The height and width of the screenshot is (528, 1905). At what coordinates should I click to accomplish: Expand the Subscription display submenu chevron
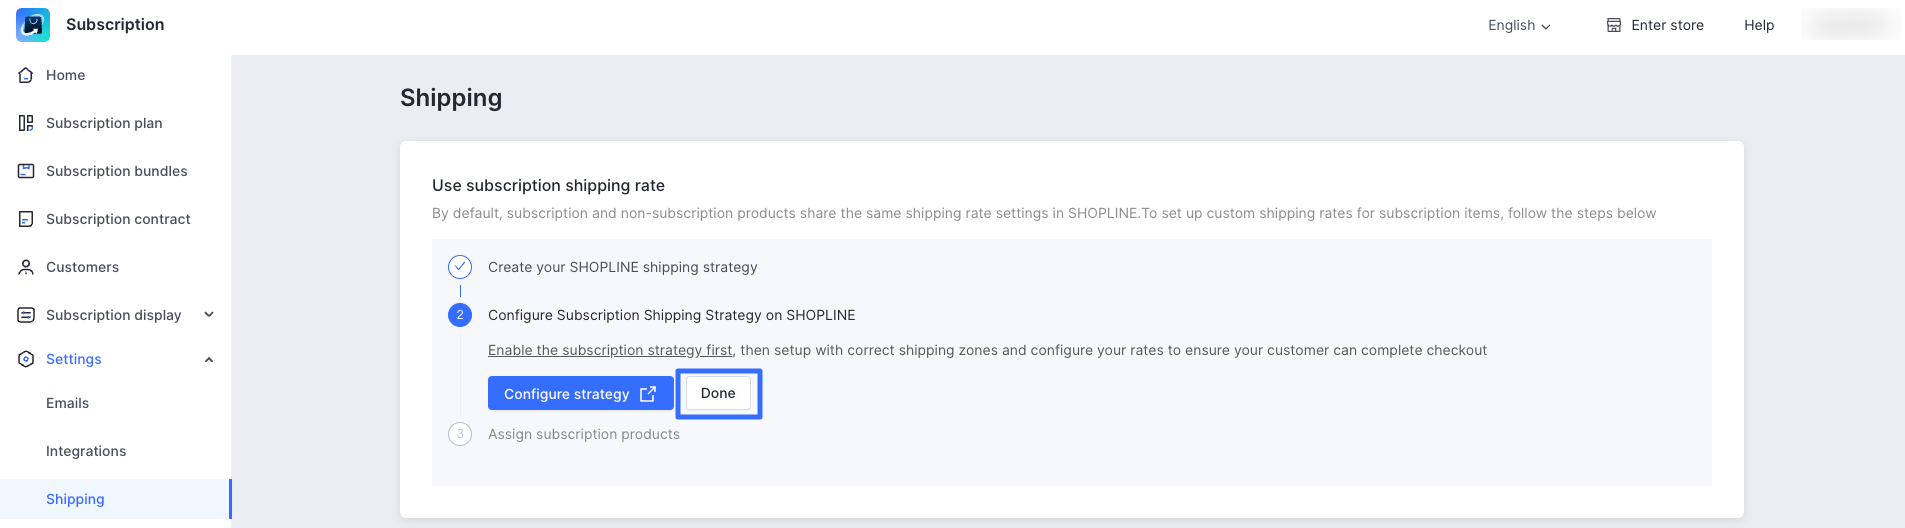(x=209, y=315)
